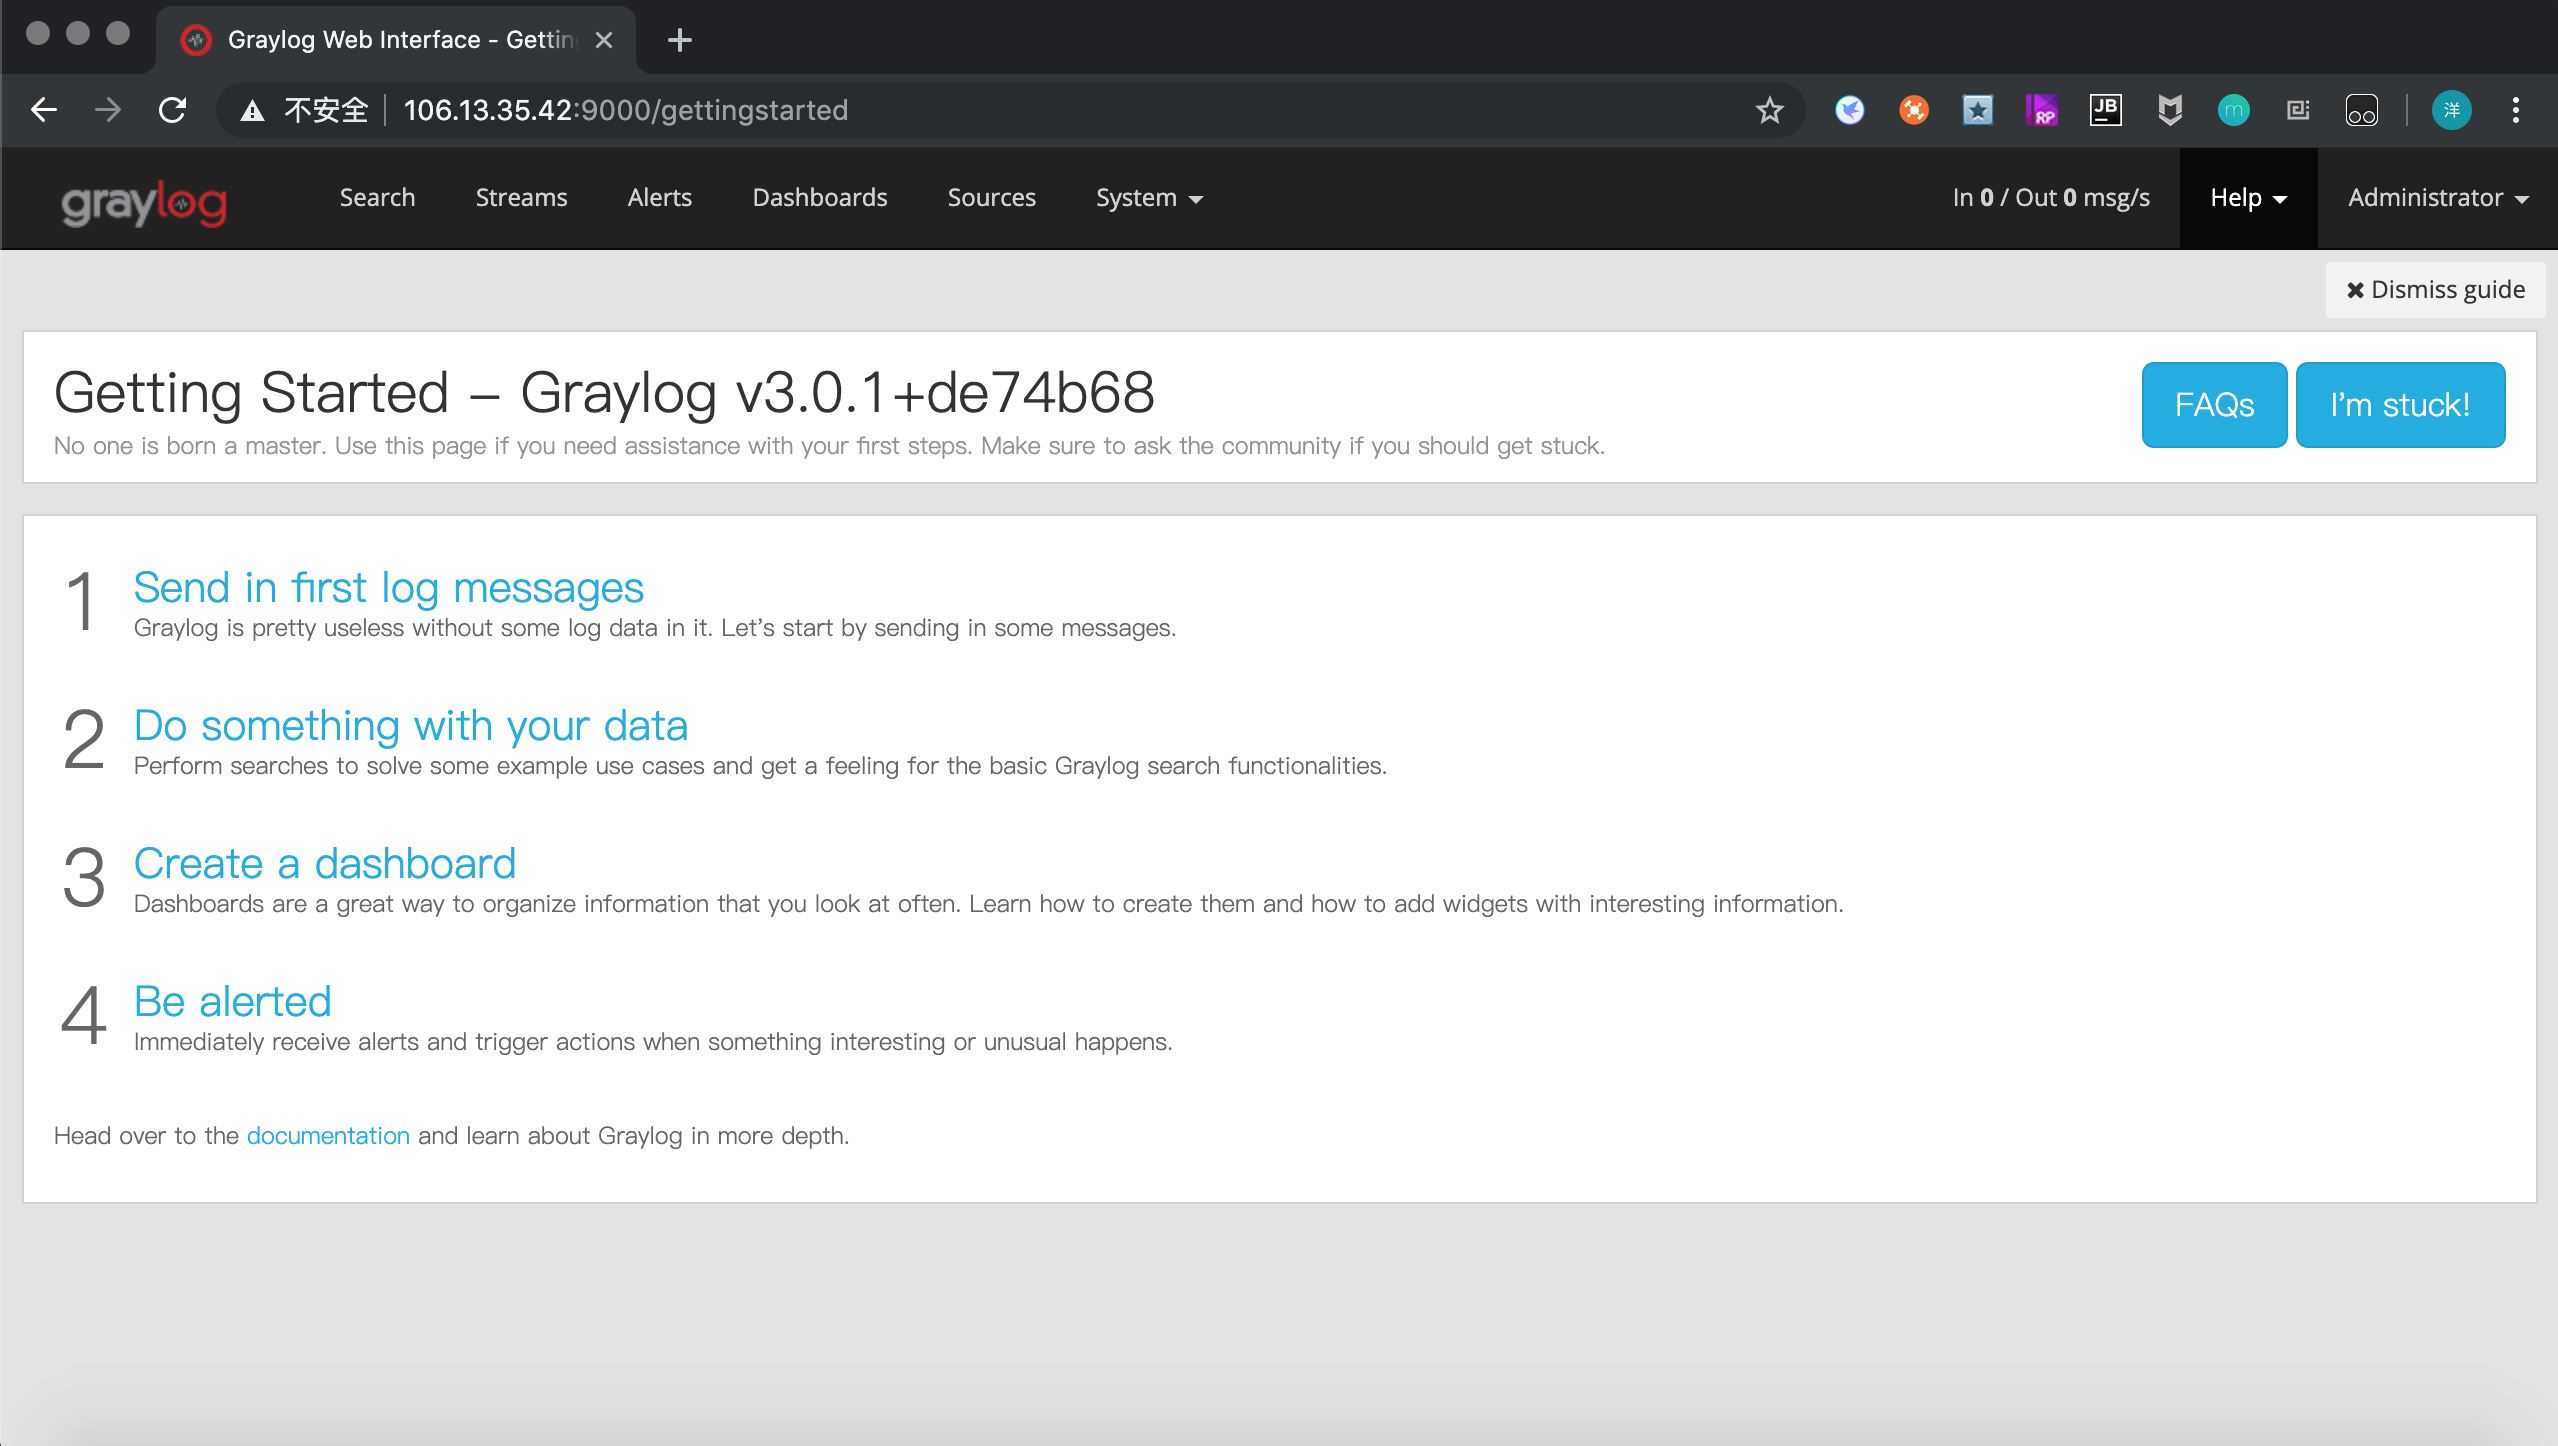Screen dimensions: 2558x1446
Task: Click the JetBrains extension icon
Action: pyautogui.click(x=2105, y=110)
